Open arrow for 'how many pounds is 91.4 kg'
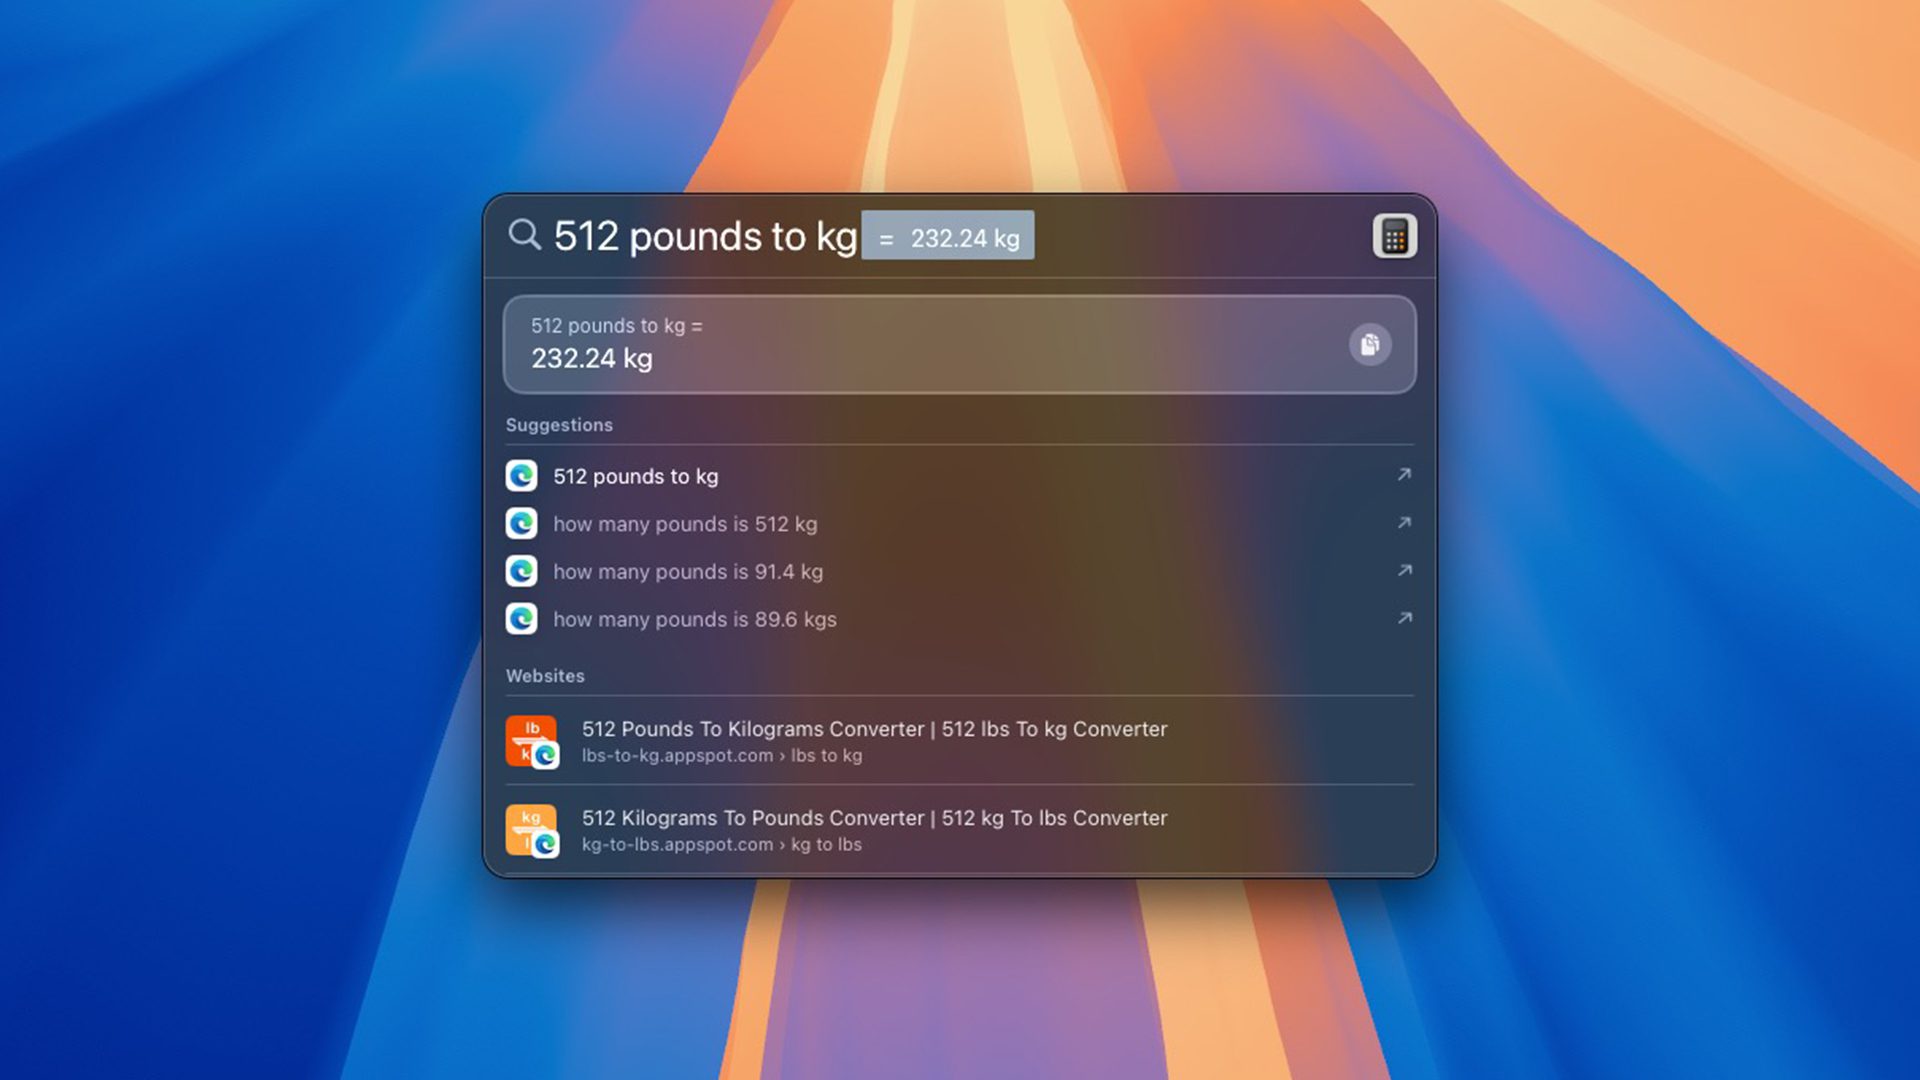The width and height of the screenshot is (1920, 1080). pyautogui.click(x=1404, y=570)
